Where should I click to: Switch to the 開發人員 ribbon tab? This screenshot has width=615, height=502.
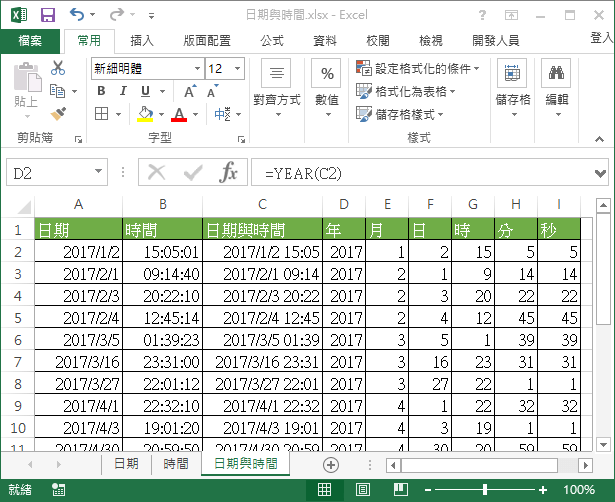[x=496, y=40]
